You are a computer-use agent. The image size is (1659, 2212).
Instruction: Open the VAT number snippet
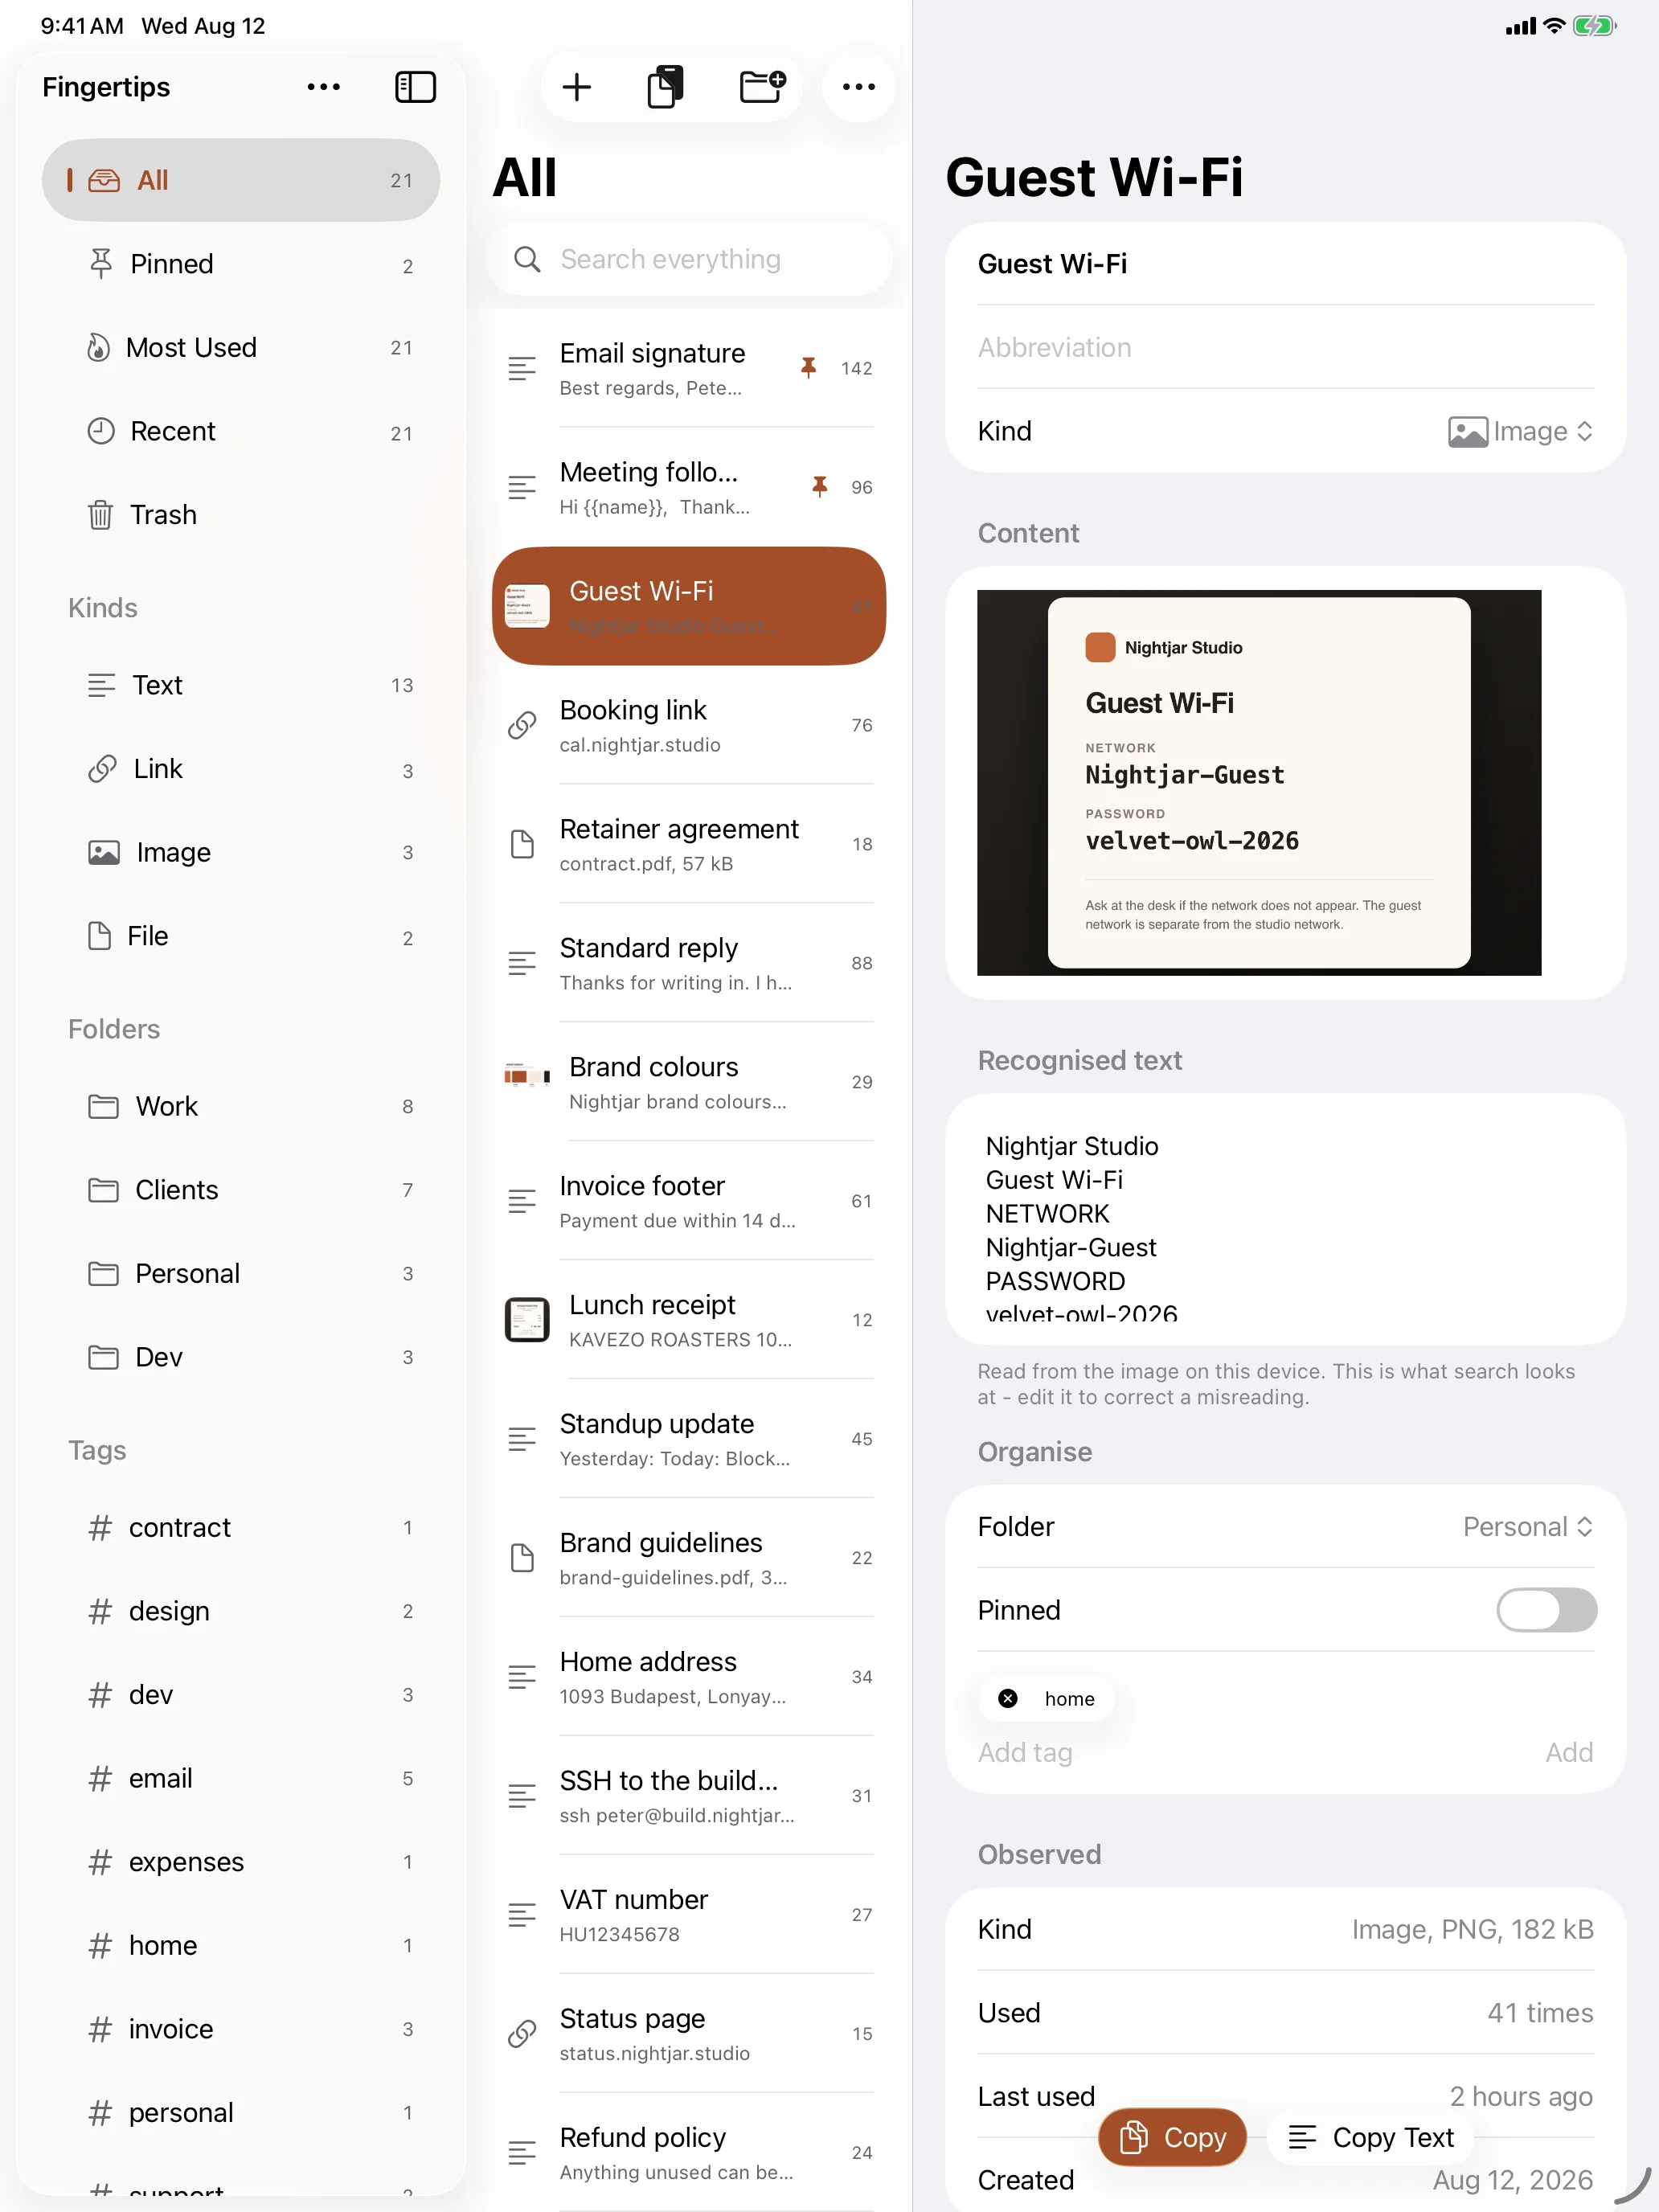[x=689, y=1914]
